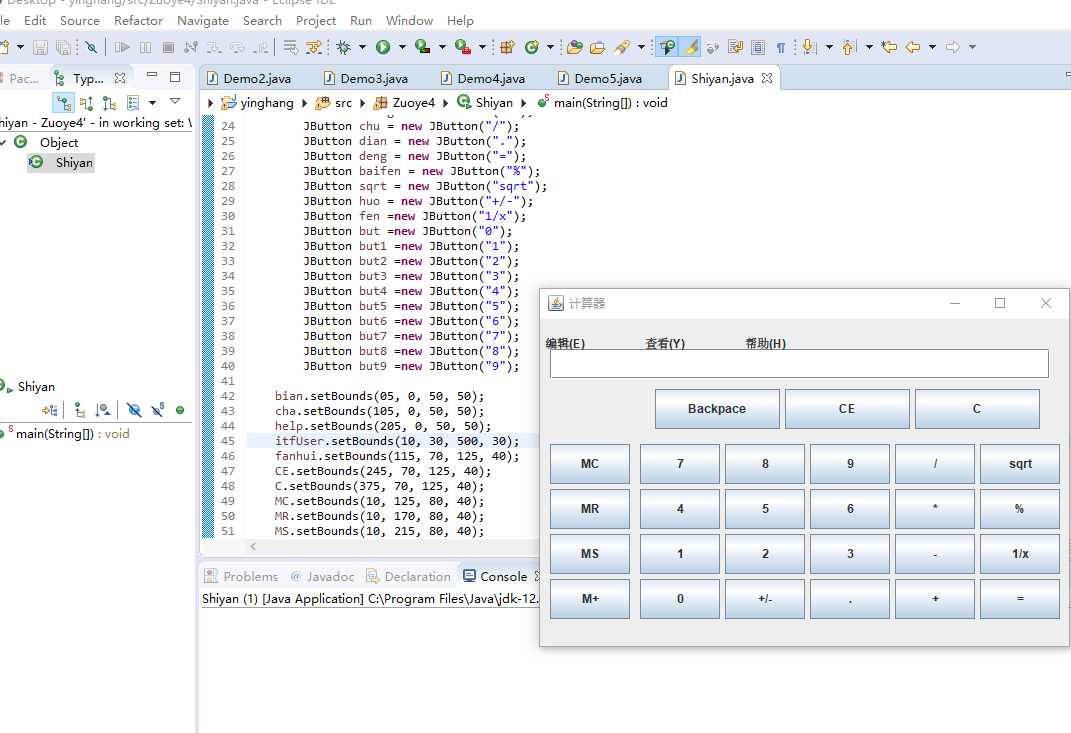Image resolution: width=1071 pixels, height=733 pixels.
Task: Click the Previous Annotation arrow icon
Action: [x=849, y=47]
